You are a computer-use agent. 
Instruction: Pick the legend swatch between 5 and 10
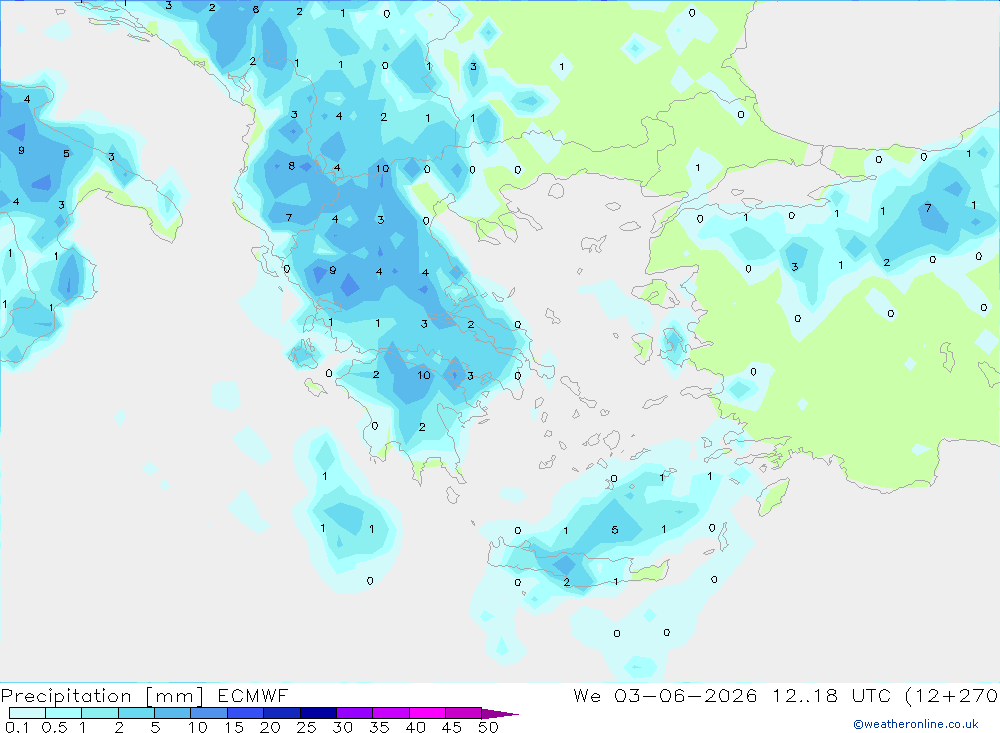173,713
